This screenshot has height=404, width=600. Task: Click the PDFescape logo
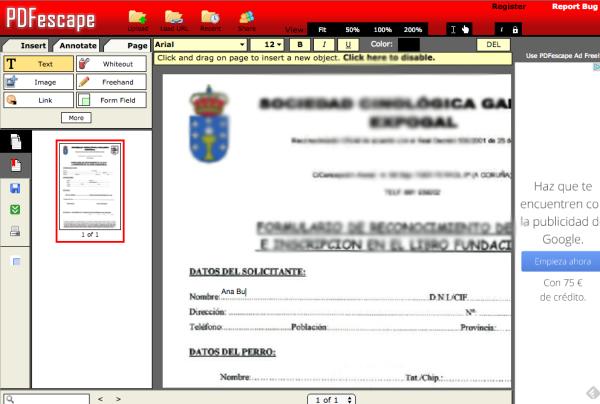click(x=51, y=19)
